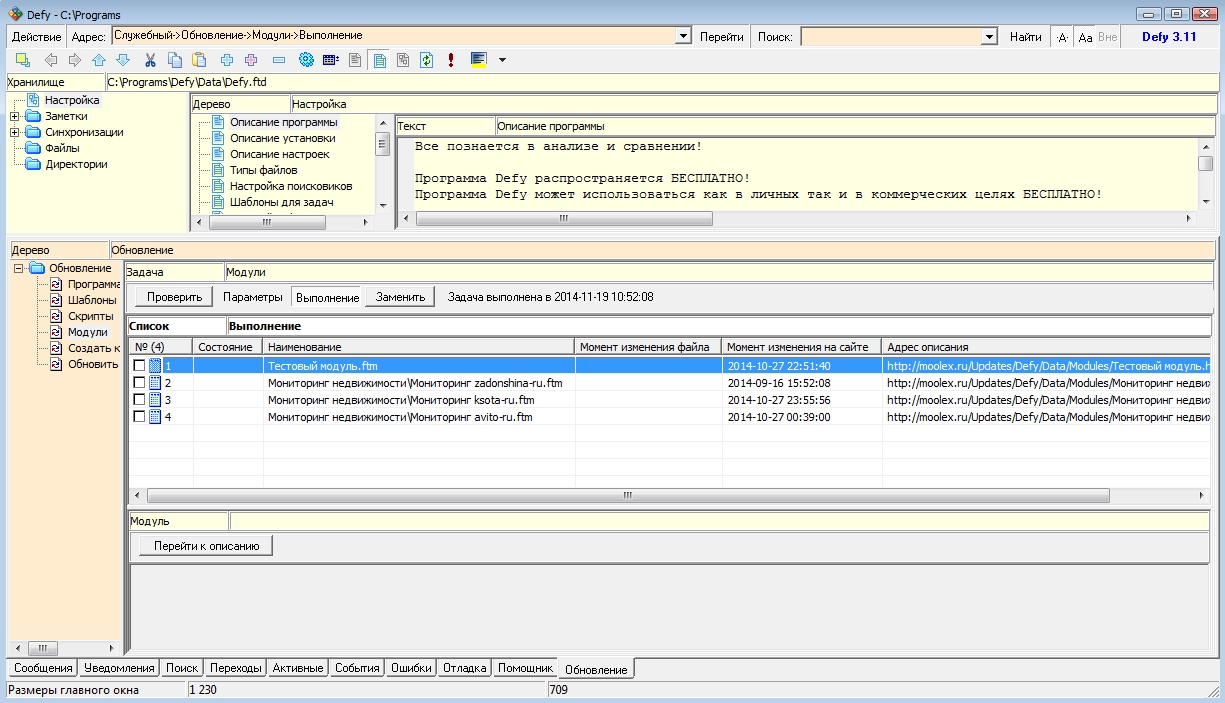Viewport: 1225px width, 703px height.
Task: Click the module list horizontal scrollbar
Action: [628, 495]
